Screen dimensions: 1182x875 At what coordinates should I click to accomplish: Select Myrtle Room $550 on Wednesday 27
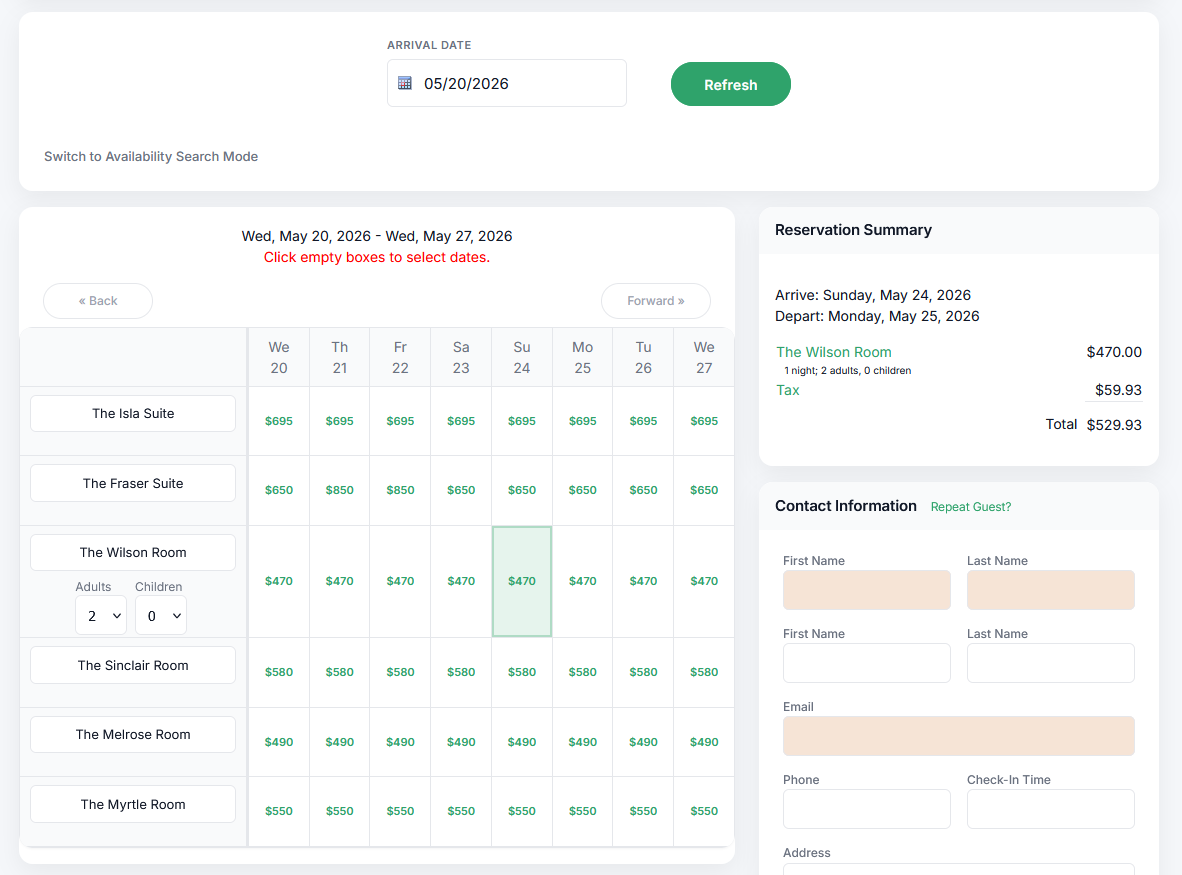[x=704, y=811]
